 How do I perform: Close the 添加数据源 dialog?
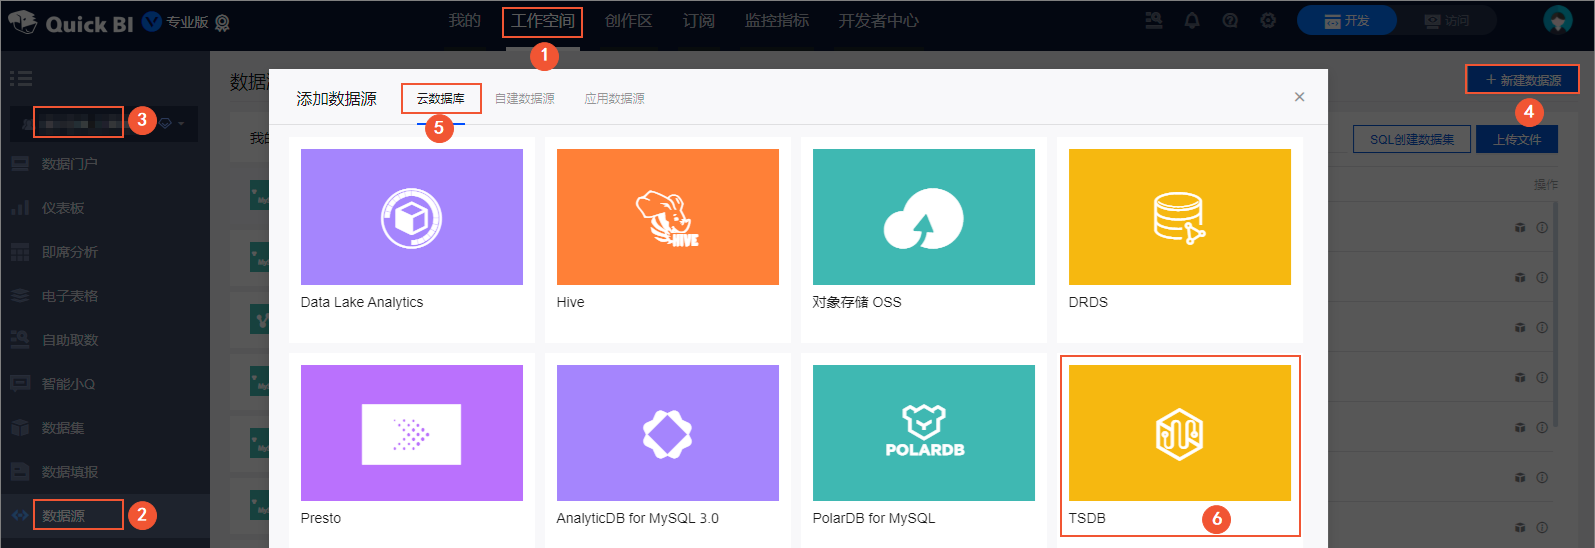1299,97
